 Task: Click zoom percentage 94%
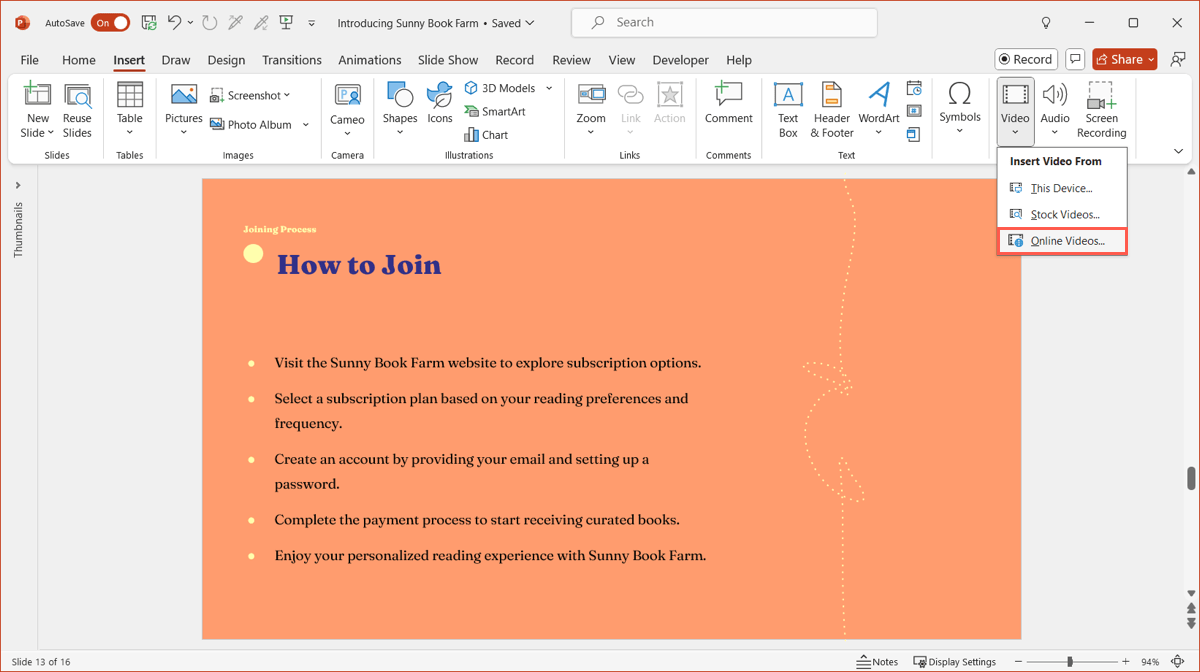(x=1150, y=662)
